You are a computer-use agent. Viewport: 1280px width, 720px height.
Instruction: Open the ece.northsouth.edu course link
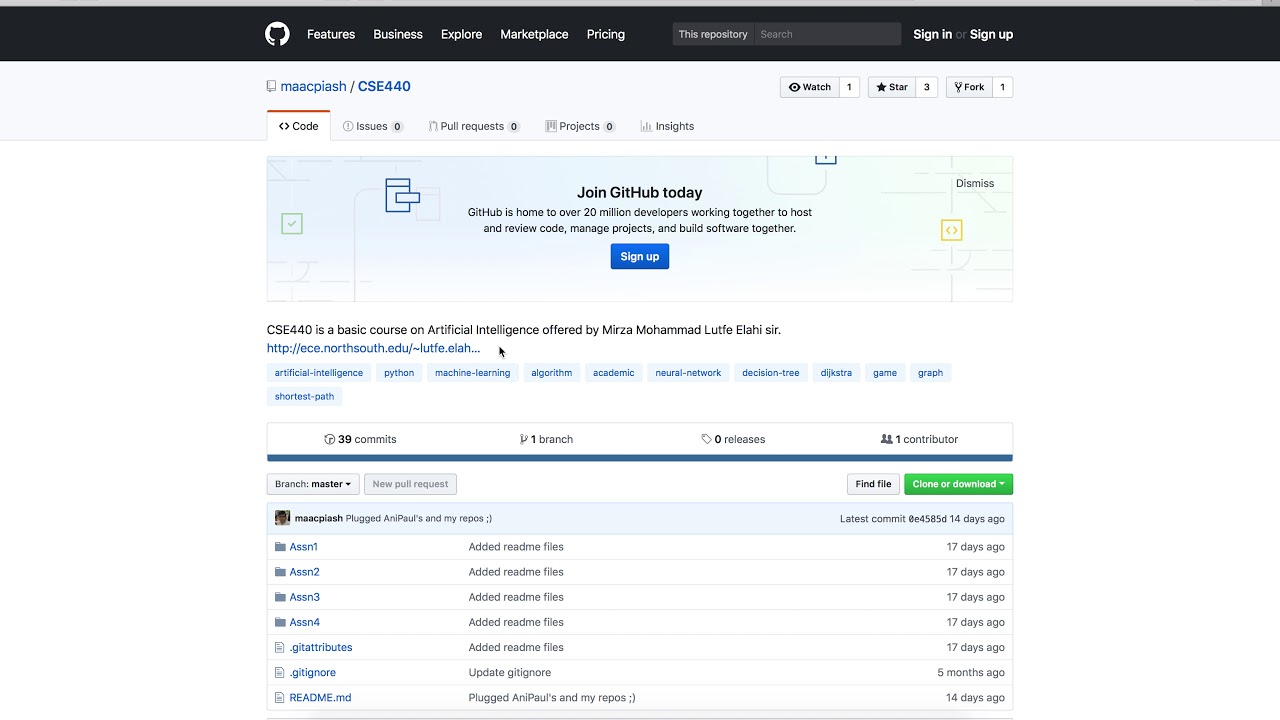(373, 348)
